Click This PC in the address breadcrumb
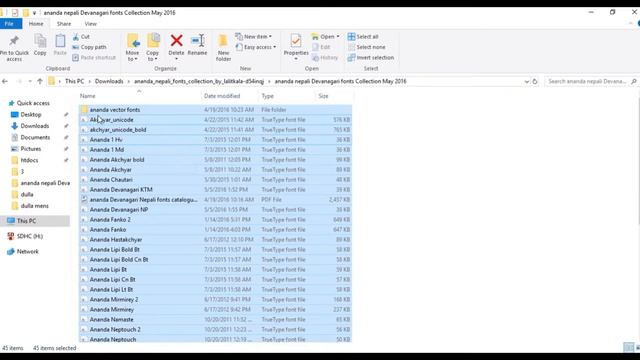The width and height of the screenshot is (640, 360). [x=74, y=81]
